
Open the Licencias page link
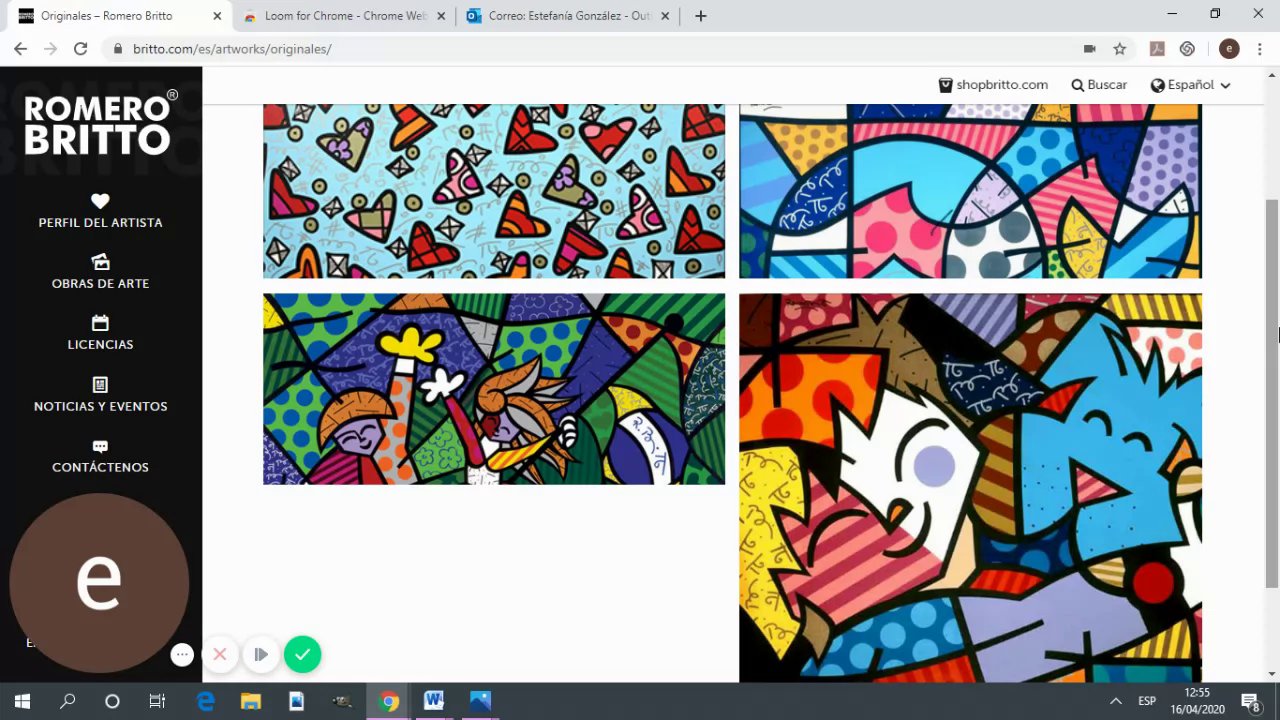click(x=100, y=345)
